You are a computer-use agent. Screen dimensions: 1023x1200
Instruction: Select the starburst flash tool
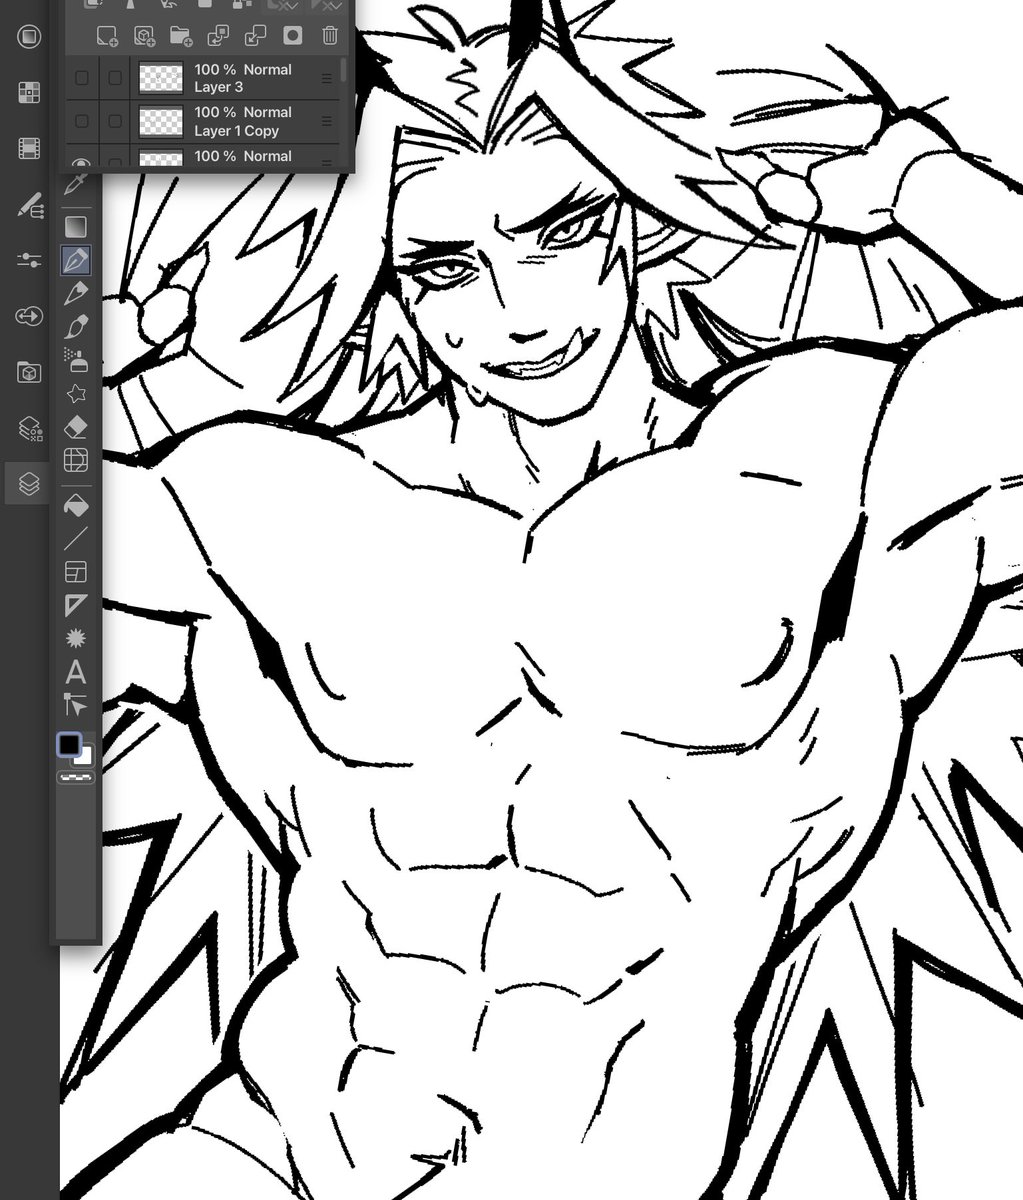point(76,638)
